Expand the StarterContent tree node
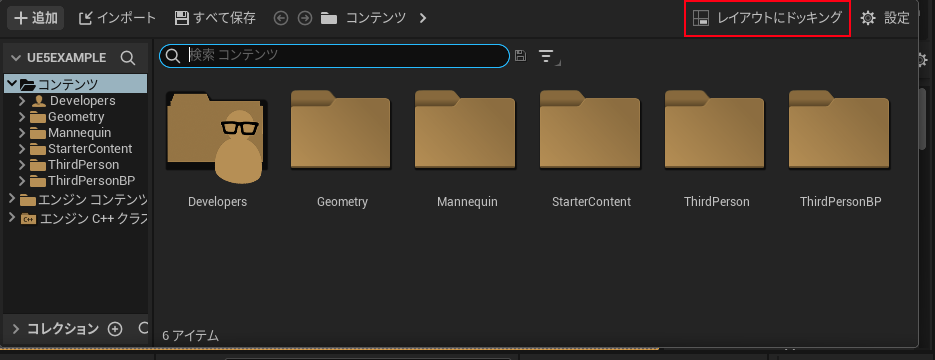Image resolution: width=935 pixels, height=360 pixels. (23, 149)
